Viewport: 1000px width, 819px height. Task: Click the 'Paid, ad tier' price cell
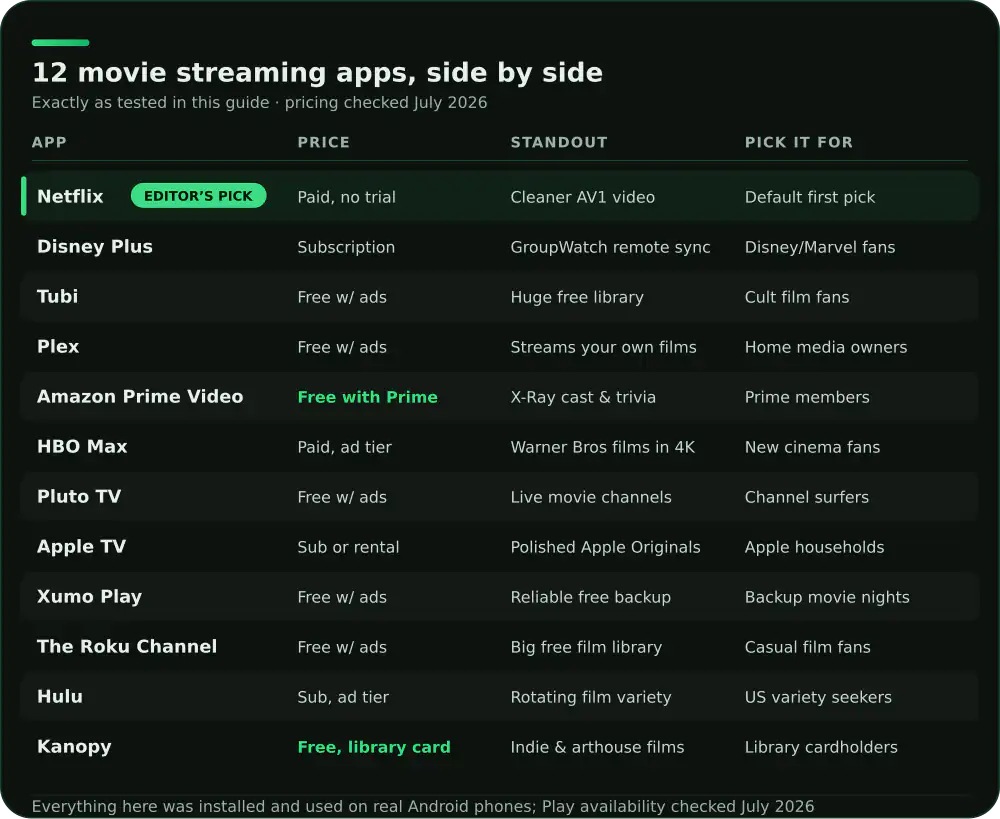[x=344, y=447]
